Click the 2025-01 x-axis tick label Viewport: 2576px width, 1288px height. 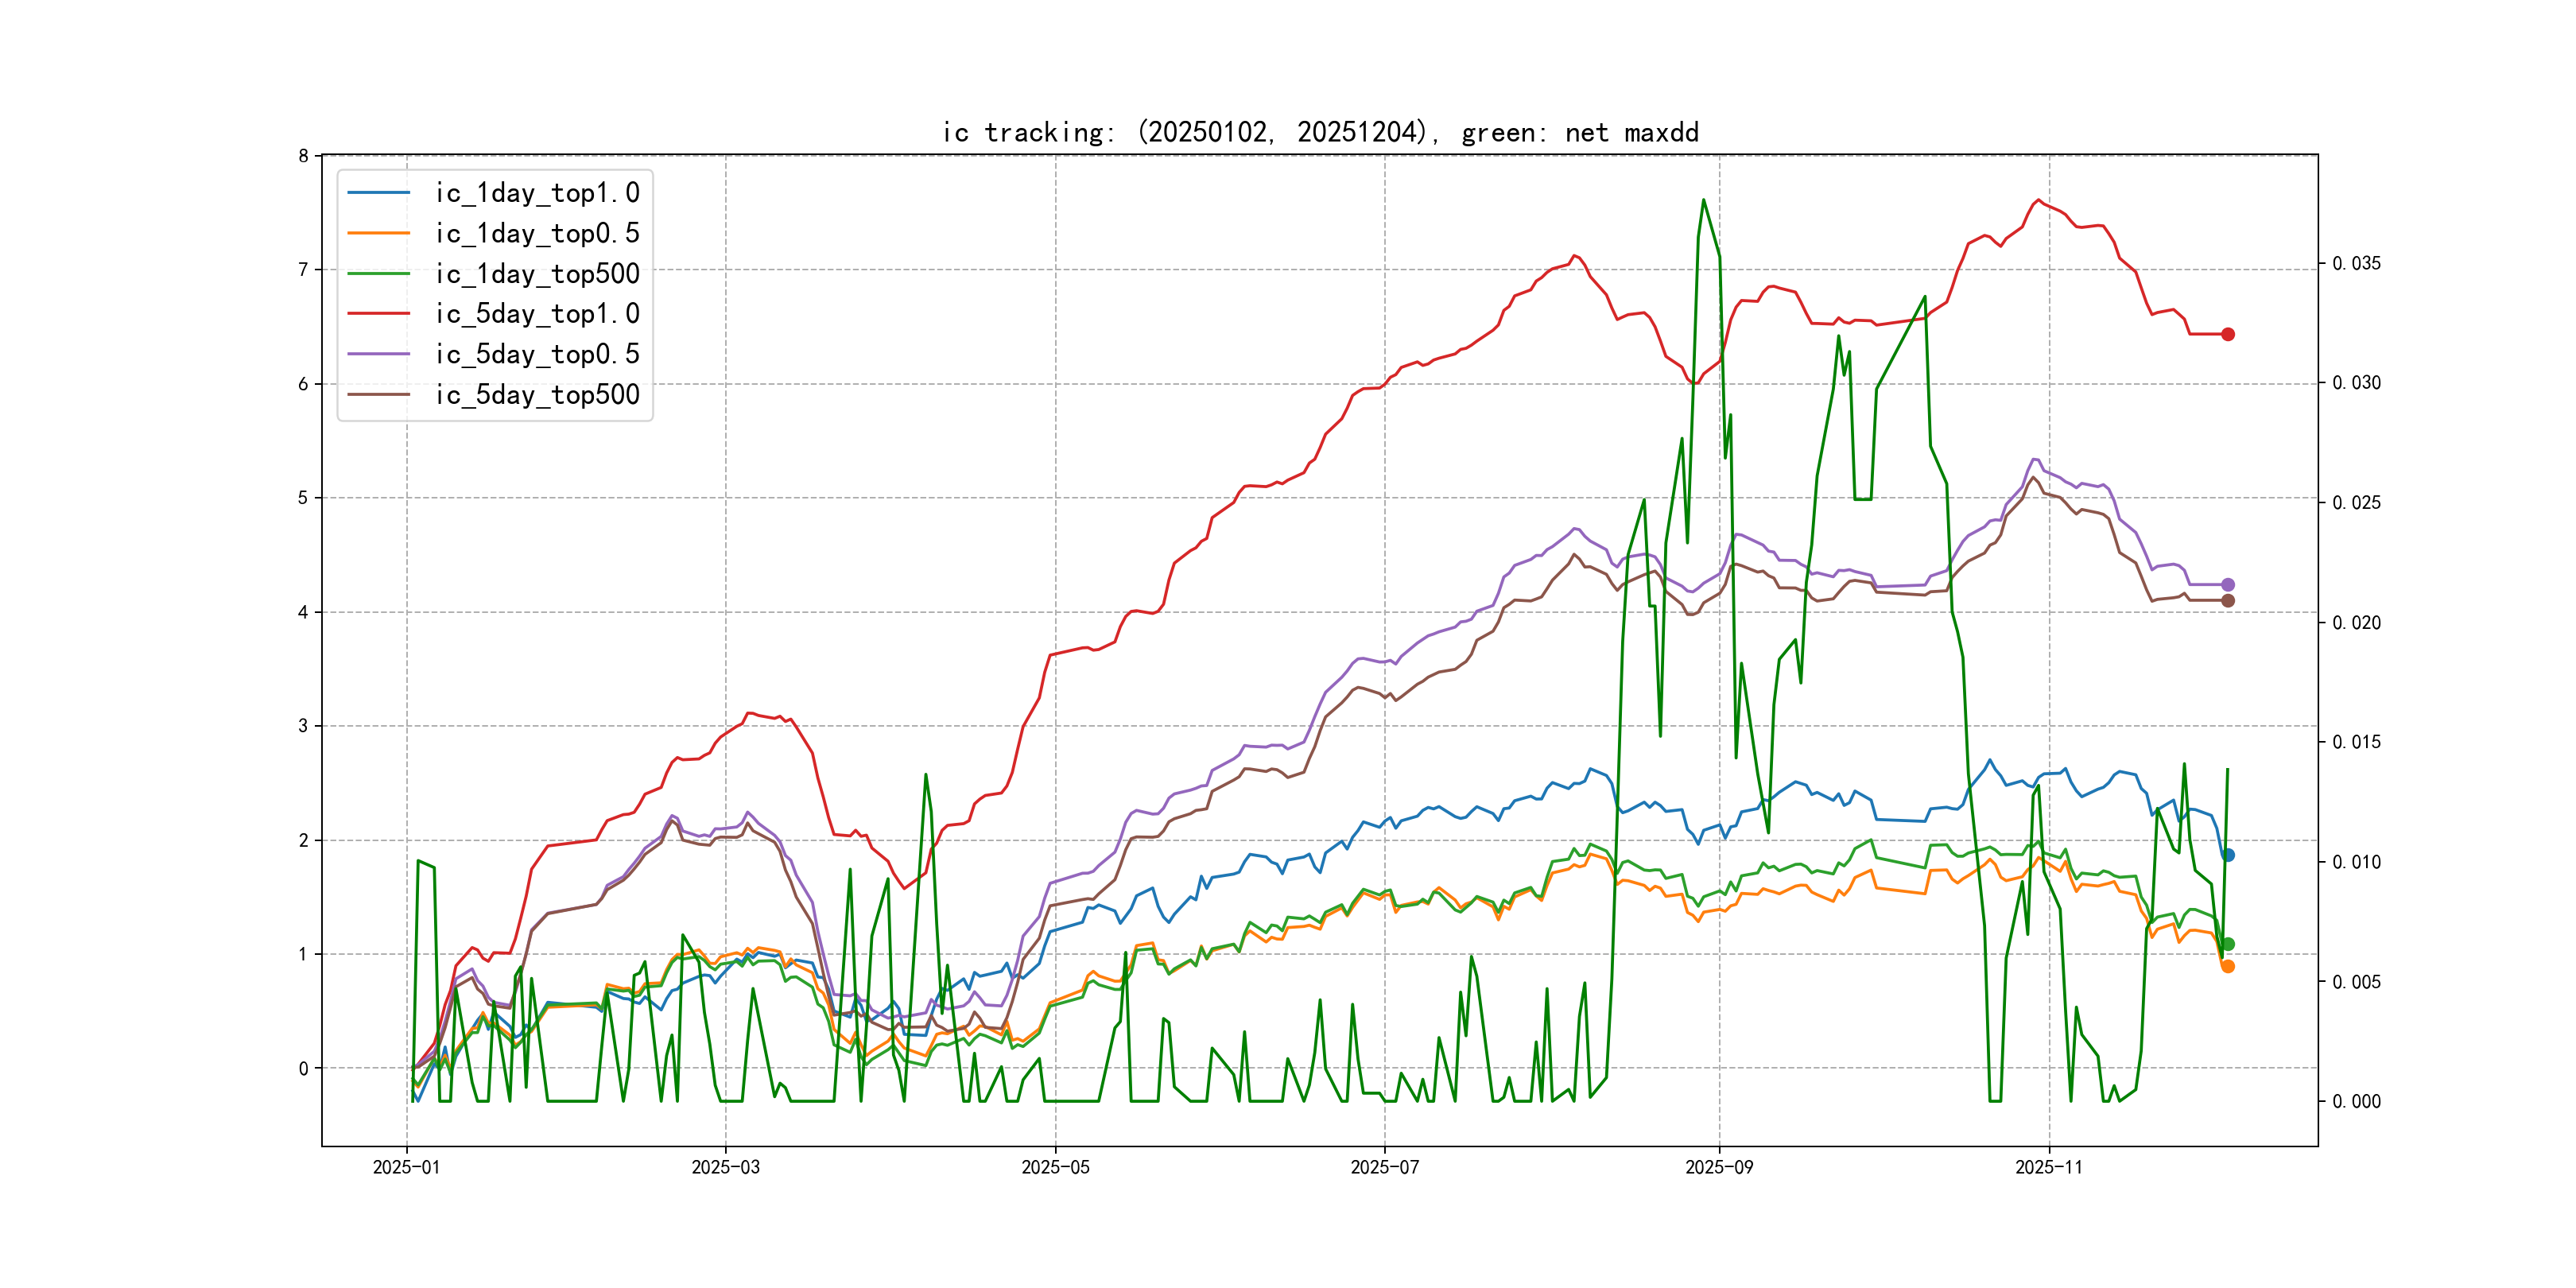(x=406, y=1167)
